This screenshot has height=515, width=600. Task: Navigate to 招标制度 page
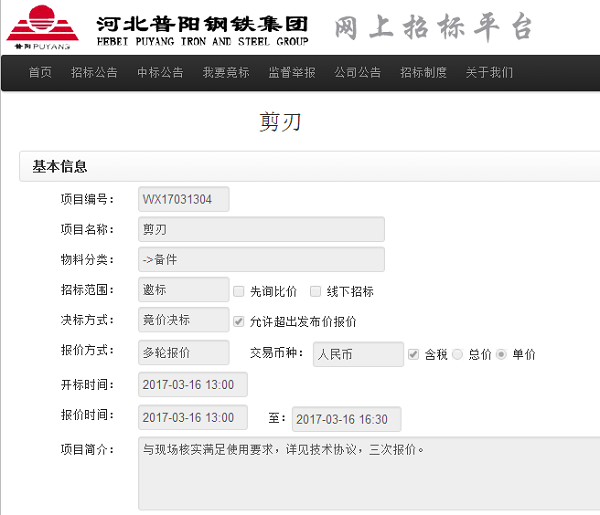coord(424,73)
